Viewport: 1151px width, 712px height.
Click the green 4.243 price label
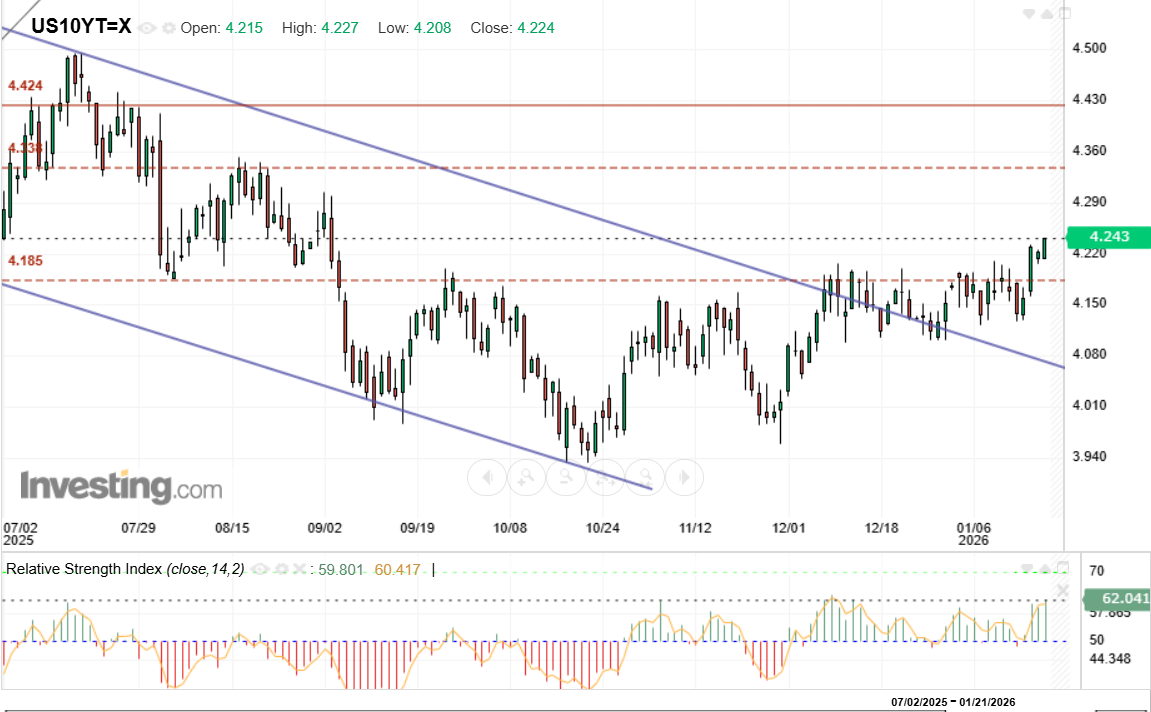1109,237
